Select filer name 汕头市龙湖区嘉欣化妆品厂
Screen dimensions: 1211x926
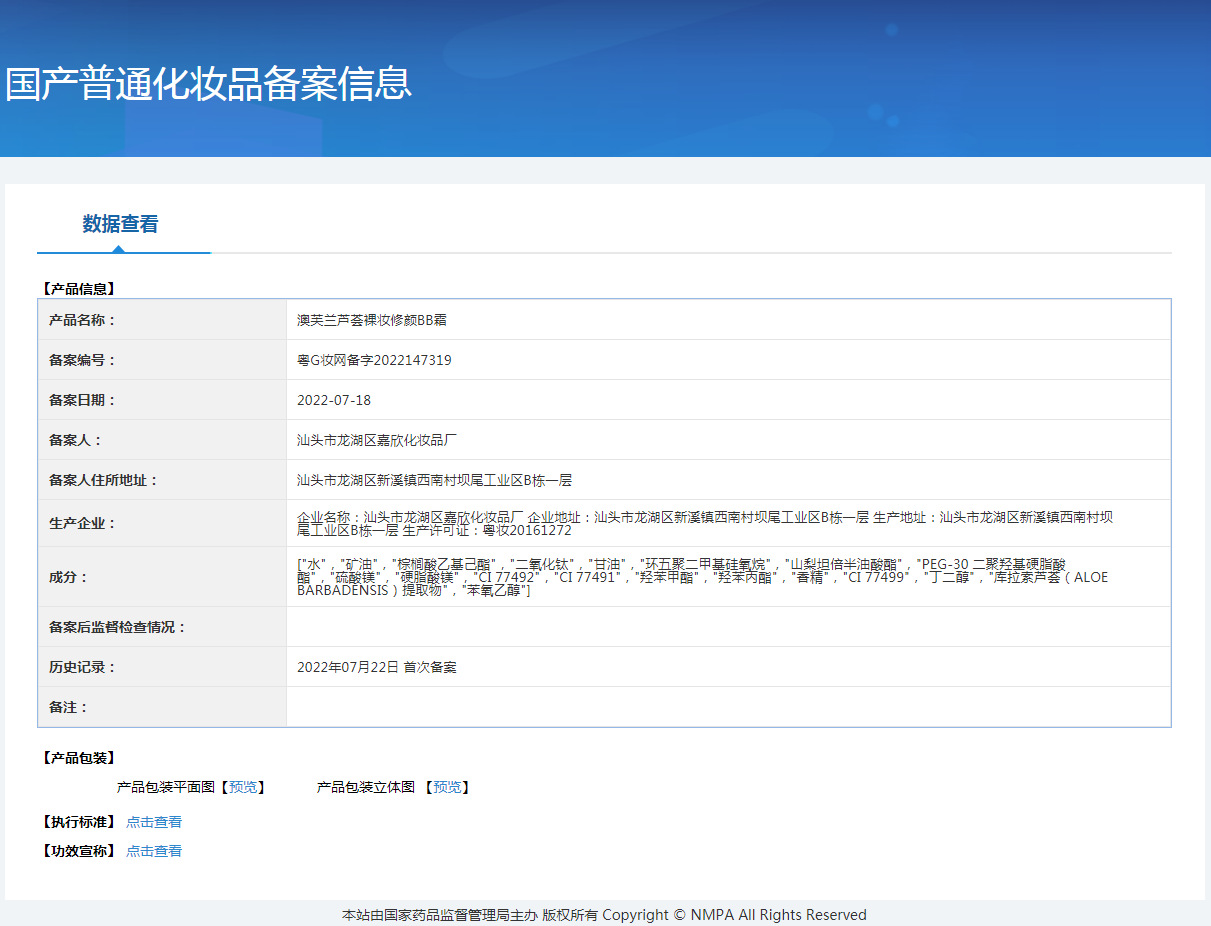[377, 440]
